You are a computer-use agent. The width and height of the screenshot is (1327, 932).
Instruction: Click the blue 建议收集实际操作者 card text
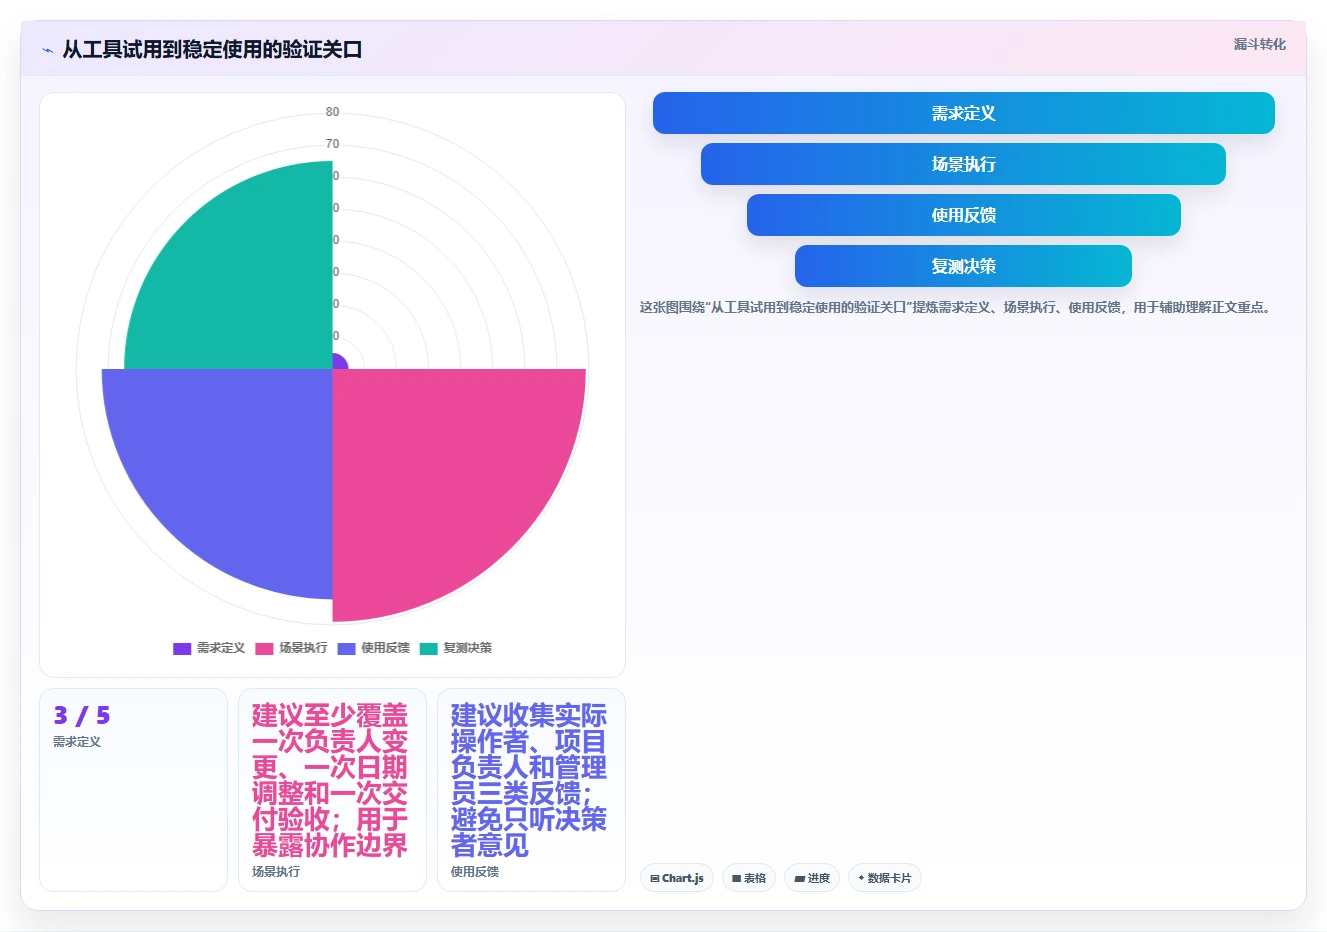529,781
